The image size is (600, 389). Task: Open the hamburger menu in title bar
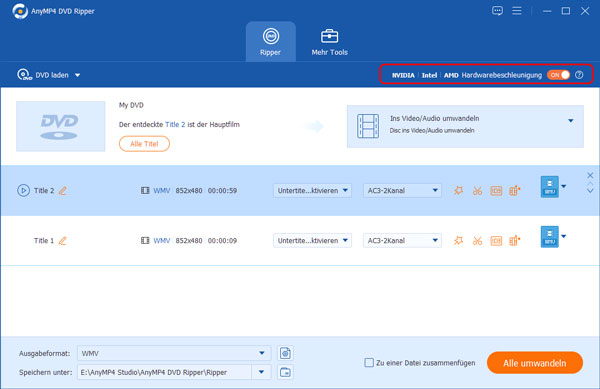(x=517, y=11)
